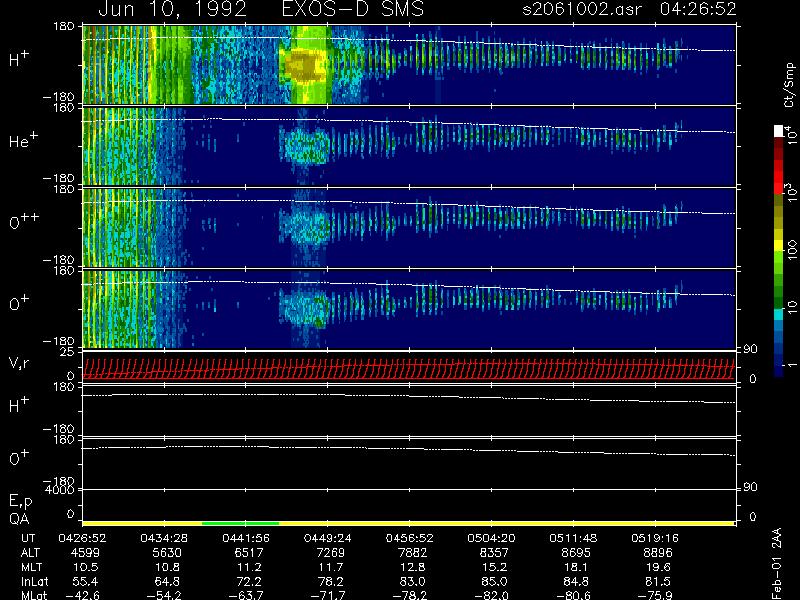Screen dimensions: 800x600
Task: Click the ALT value '7269'
Action: coord(331,553)
